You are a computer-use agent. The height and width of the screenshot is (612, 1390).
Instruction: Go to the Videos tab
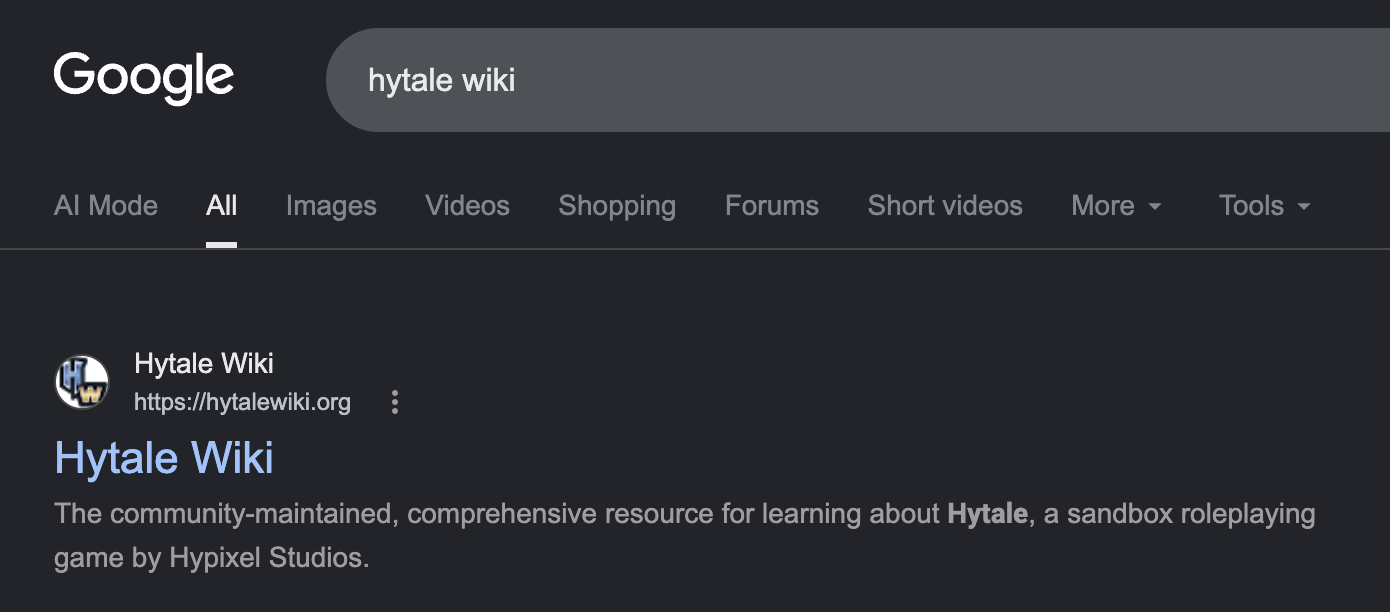tap(467, 206)
